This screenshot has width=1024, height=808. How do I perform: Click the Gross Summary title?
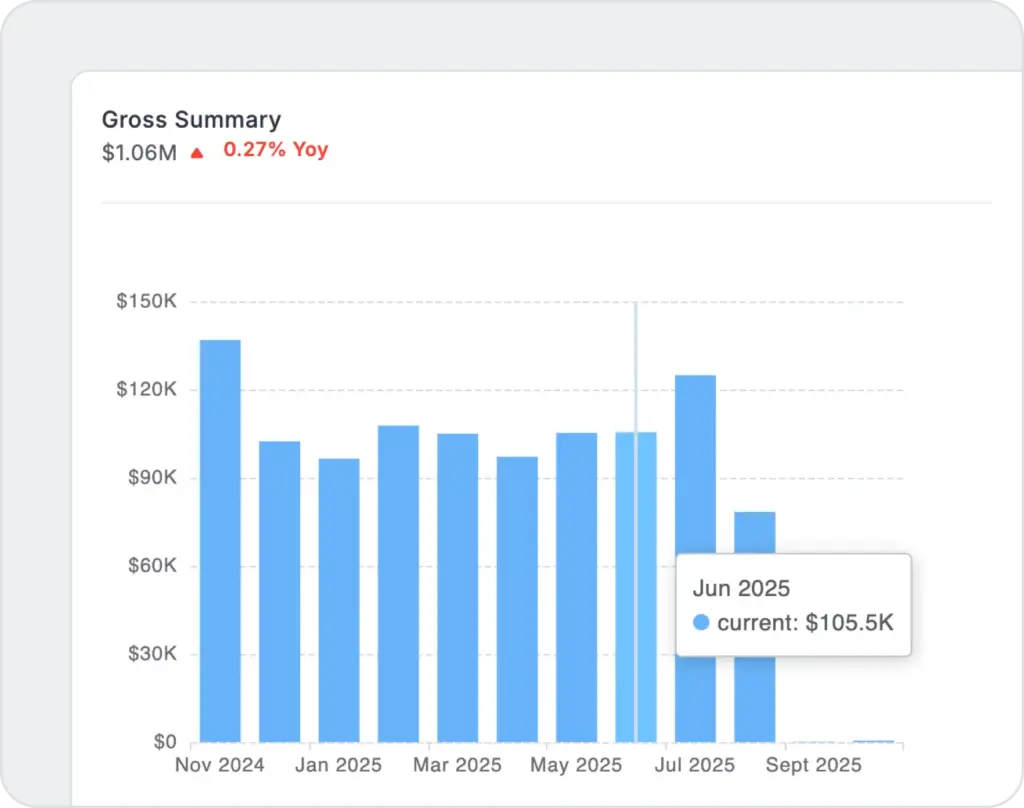(191, 120)
